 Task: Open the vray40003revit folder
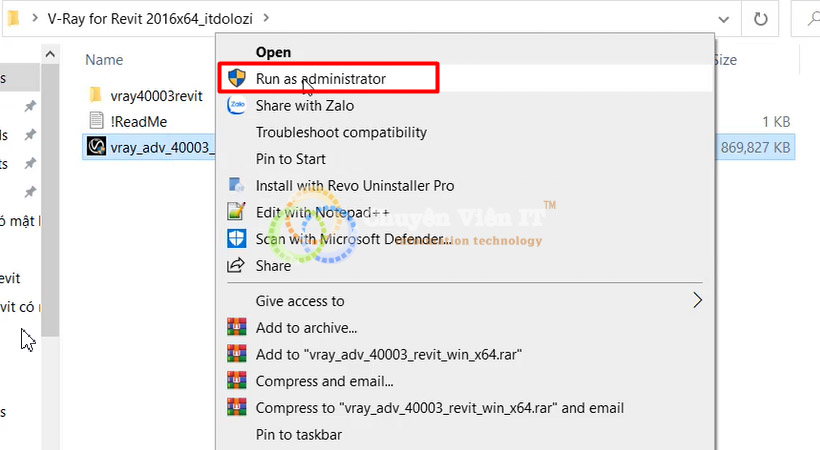158,95
